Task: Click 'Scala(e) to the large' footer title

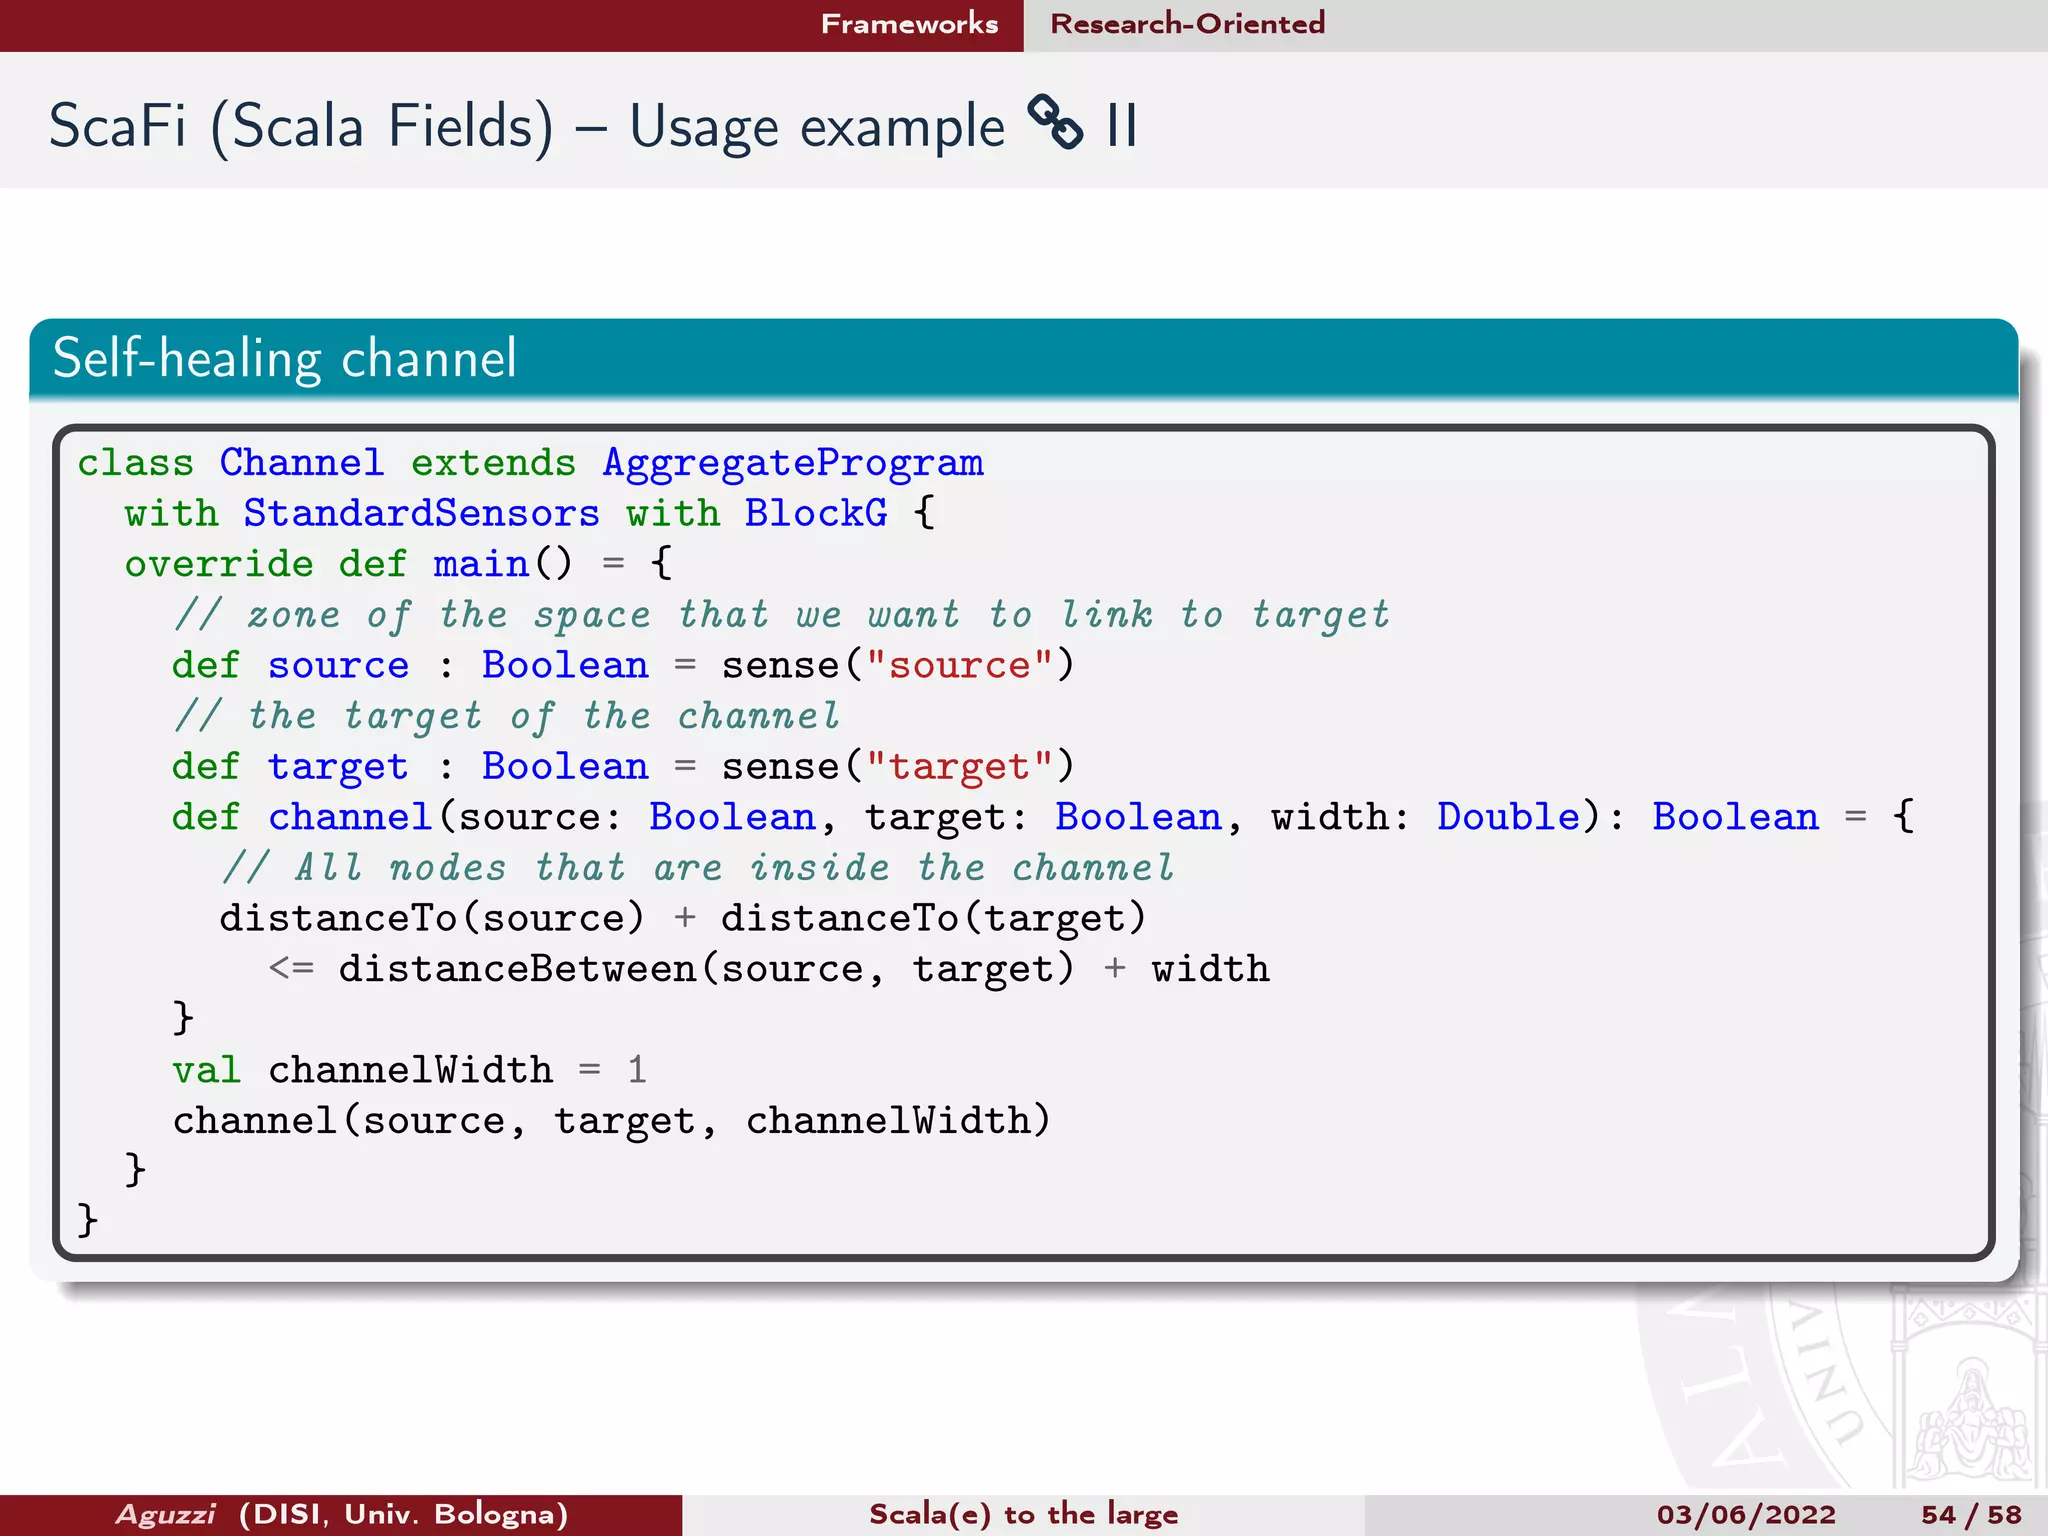Action: (x=1023, y=1514)
